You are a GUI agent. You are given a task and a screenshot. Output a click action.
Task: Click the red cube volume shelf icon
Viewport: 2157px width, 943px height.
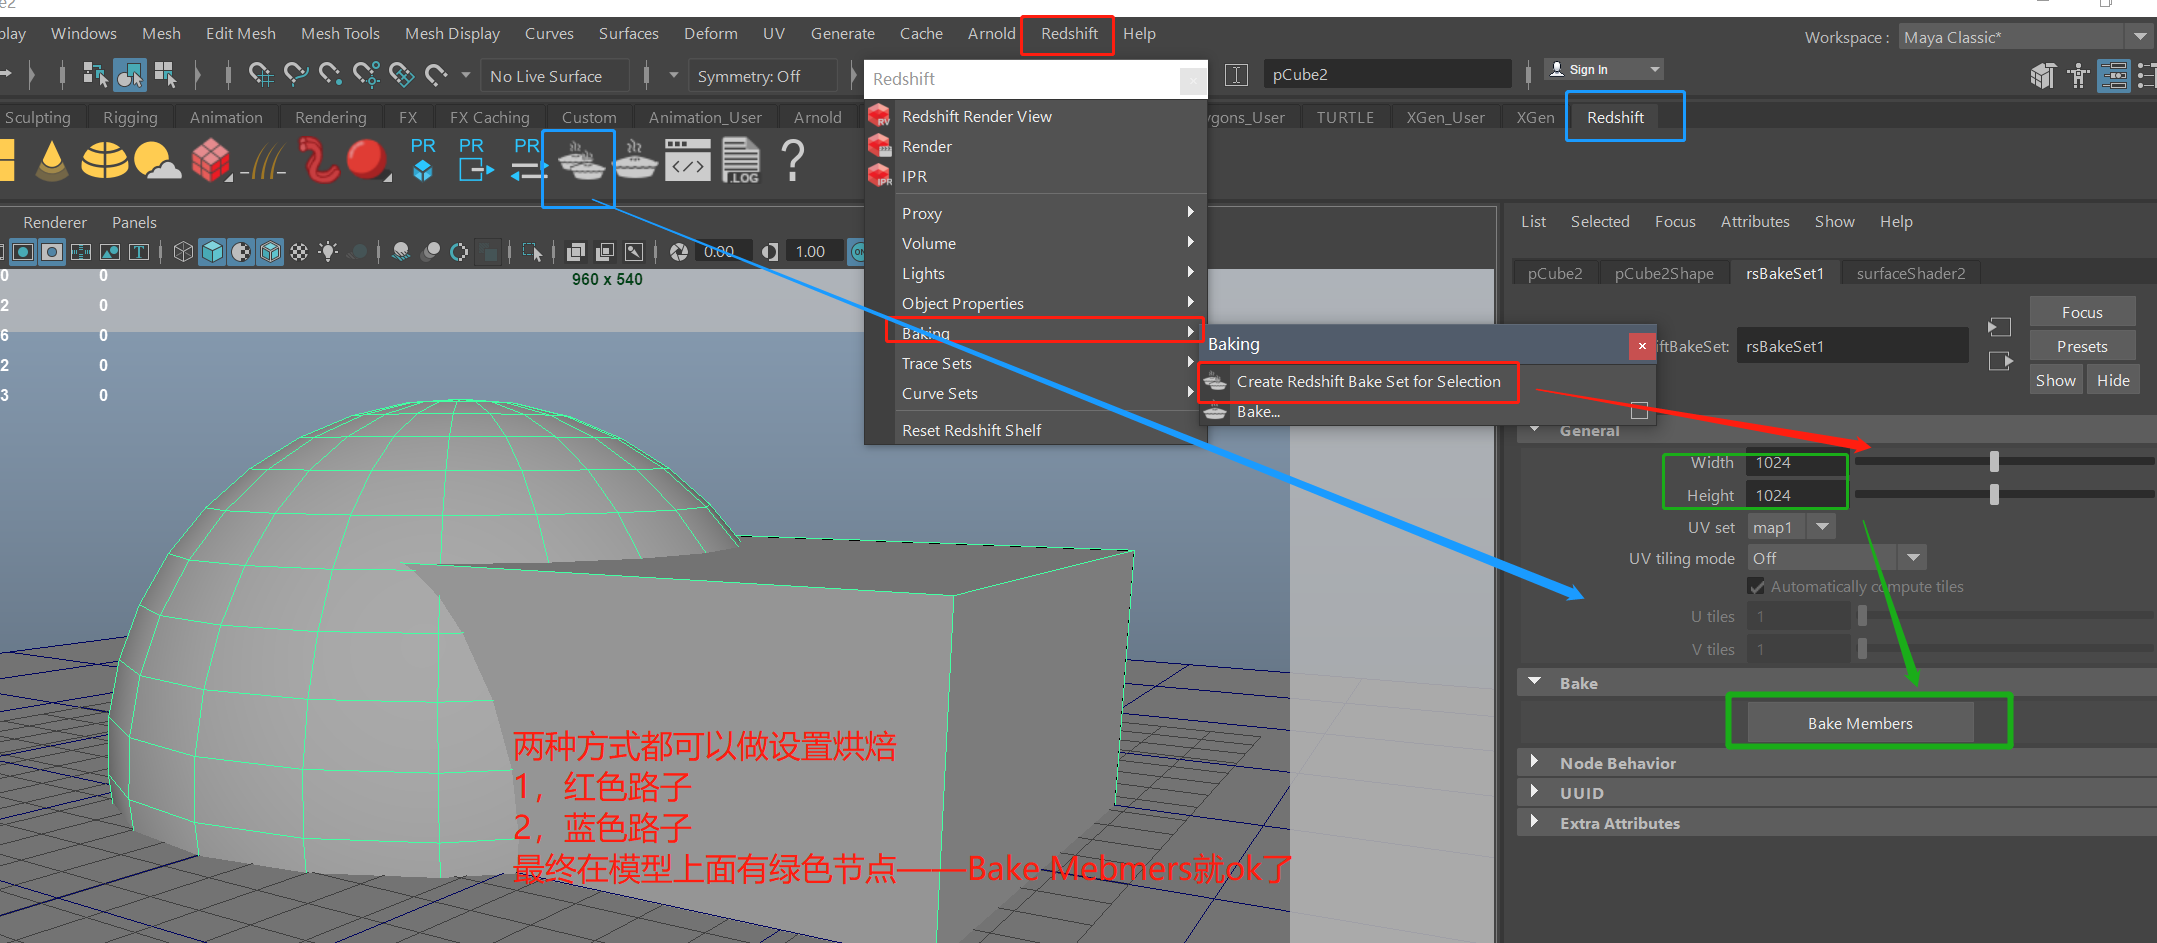click(x=211, y=160)
